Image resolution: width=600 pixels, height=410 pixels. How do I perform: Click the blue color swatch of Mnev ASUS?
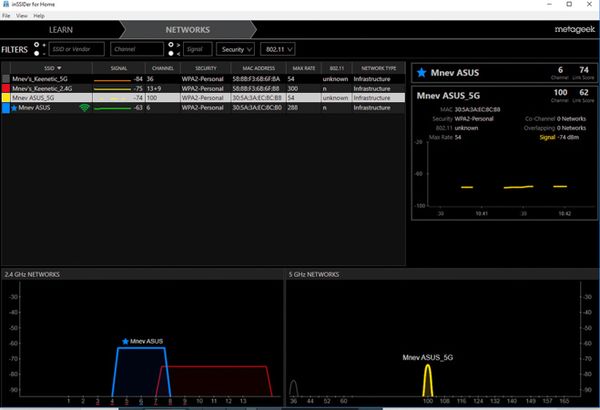[6, 108]
